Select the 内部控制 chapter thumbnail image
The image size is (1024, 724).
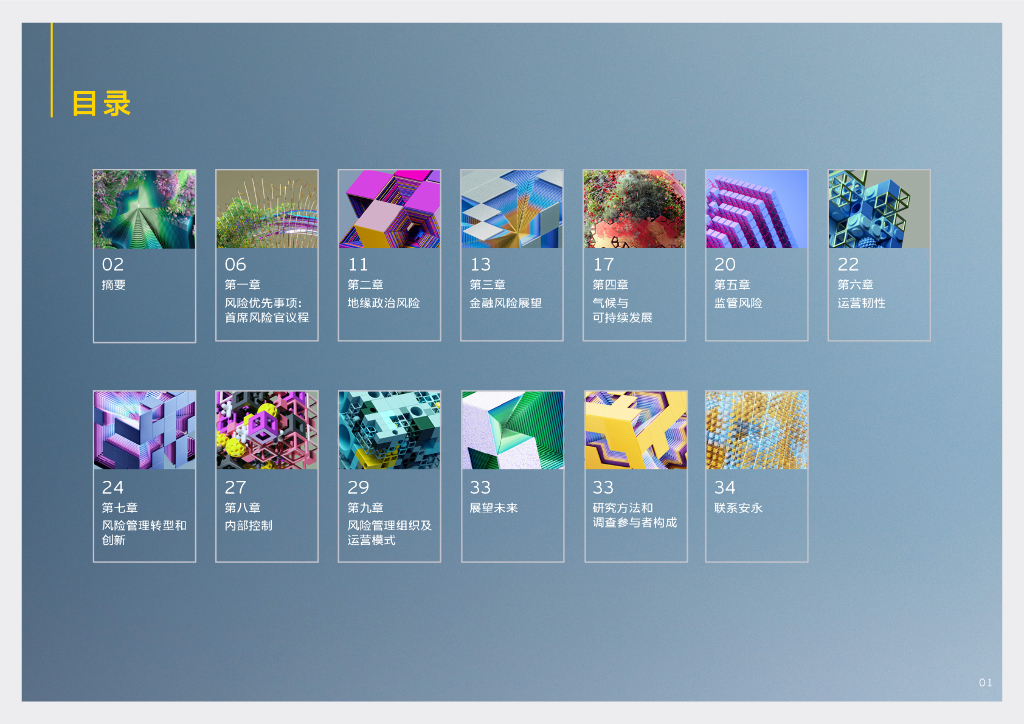pos(267,430)
